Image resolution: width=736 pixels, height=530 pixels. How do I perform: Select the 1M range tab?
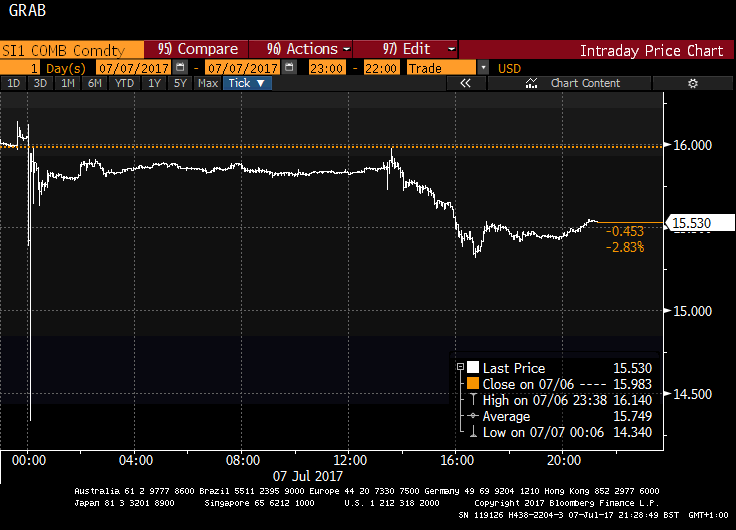(x=68, y=83)
